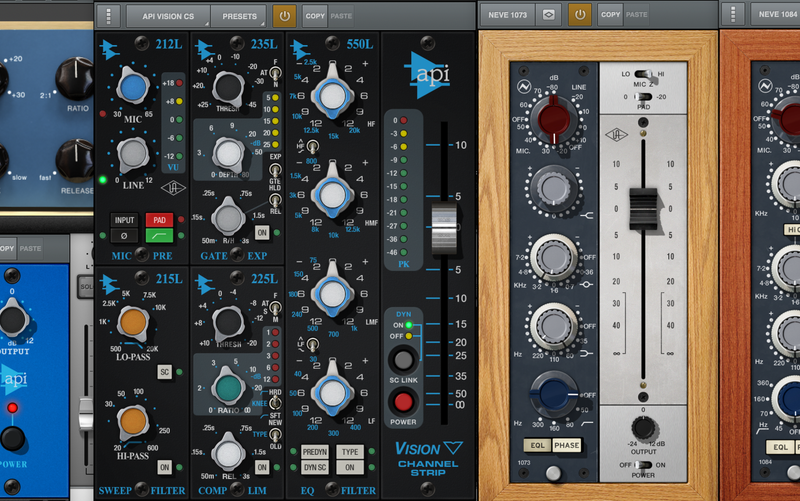This screenshot has width=800, height=501.
Task: Click the HMF band knob on the 550L EQ
Action: (x=333, y=194)
